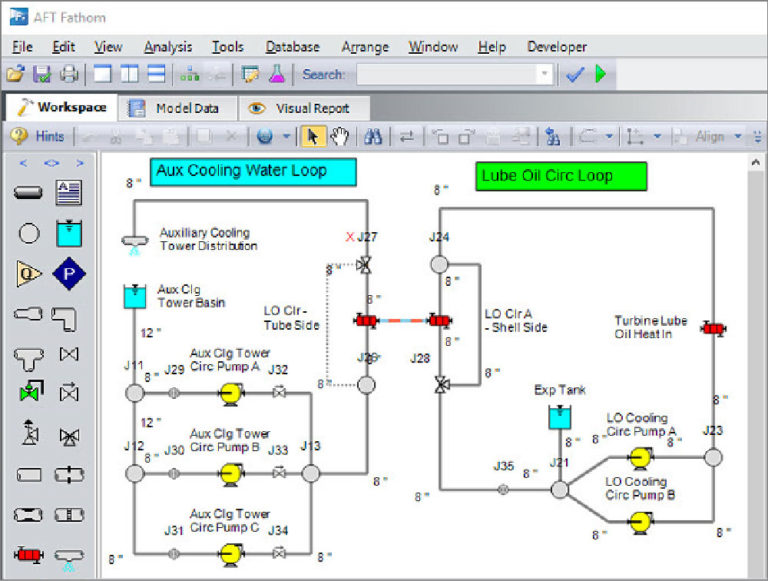Pick the spray discharge tool in the toolbox
The image size is (768, 581).
(69, 559)
